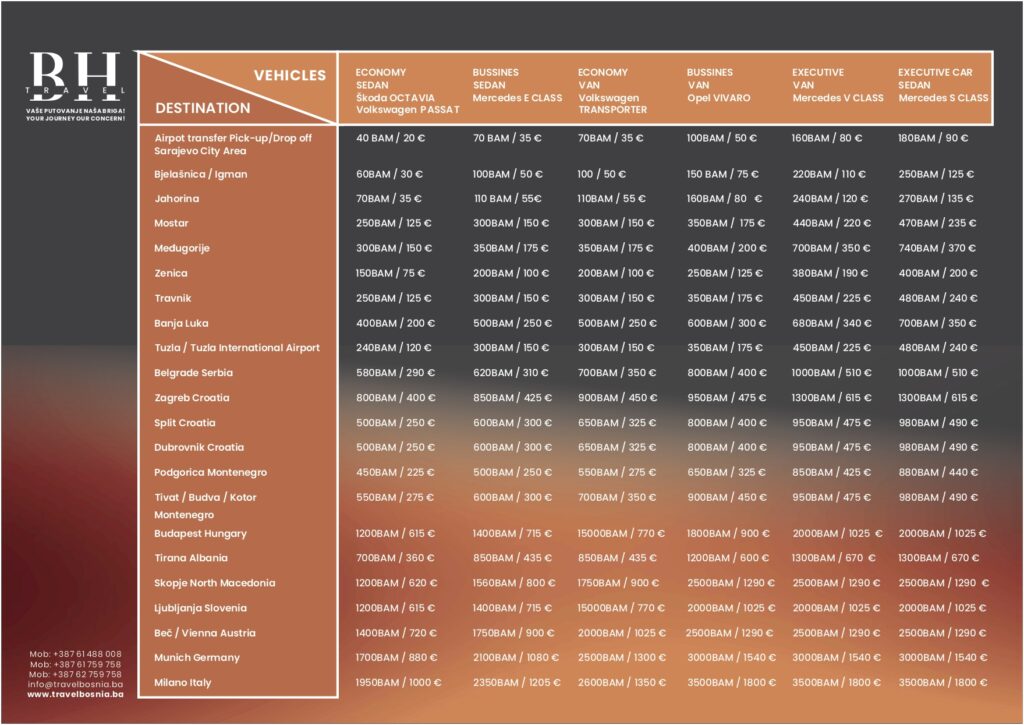1024x725 pixels.
Task: Click the Mostar destination row label
Action: 171,223
